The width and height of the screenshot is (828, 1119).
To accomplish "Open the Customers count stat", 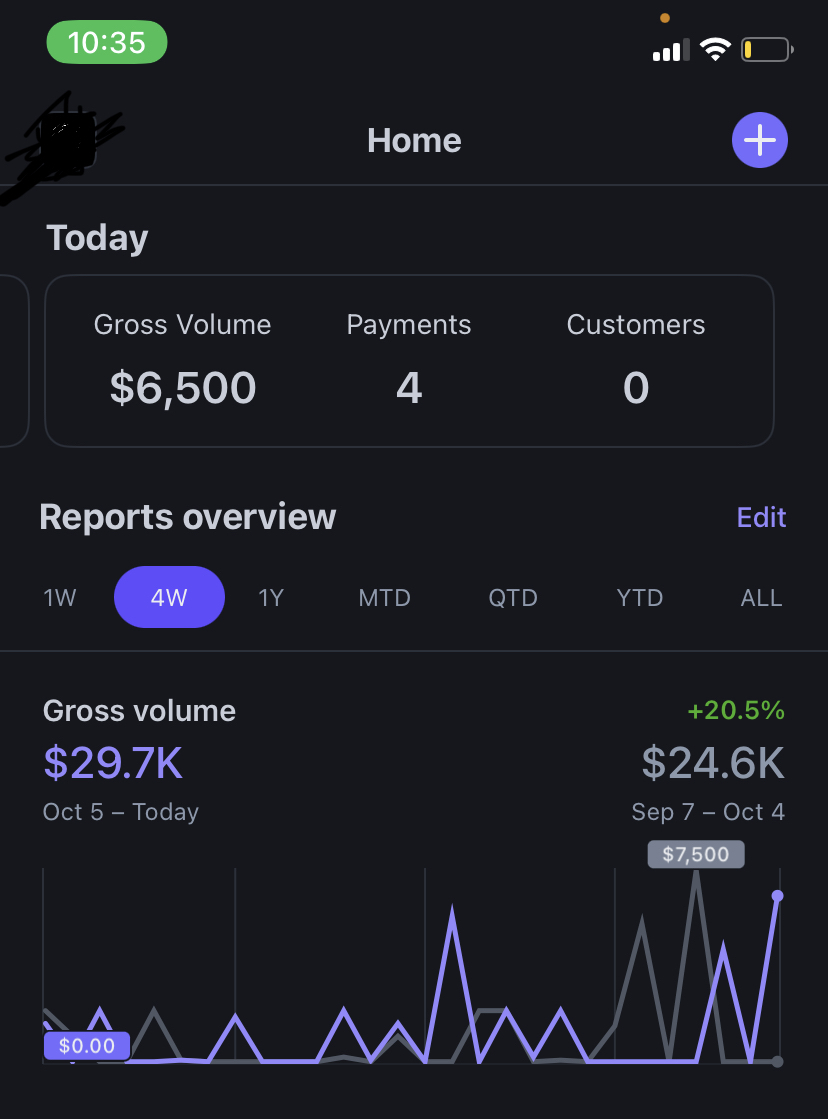I will [636, 360].
